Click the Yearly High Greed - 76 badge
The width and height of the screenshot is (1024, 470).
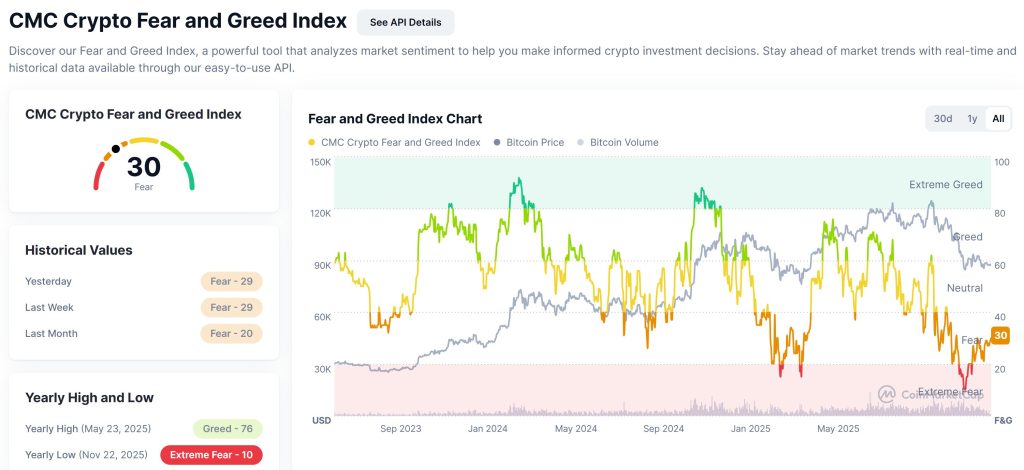tap(227, 428)
